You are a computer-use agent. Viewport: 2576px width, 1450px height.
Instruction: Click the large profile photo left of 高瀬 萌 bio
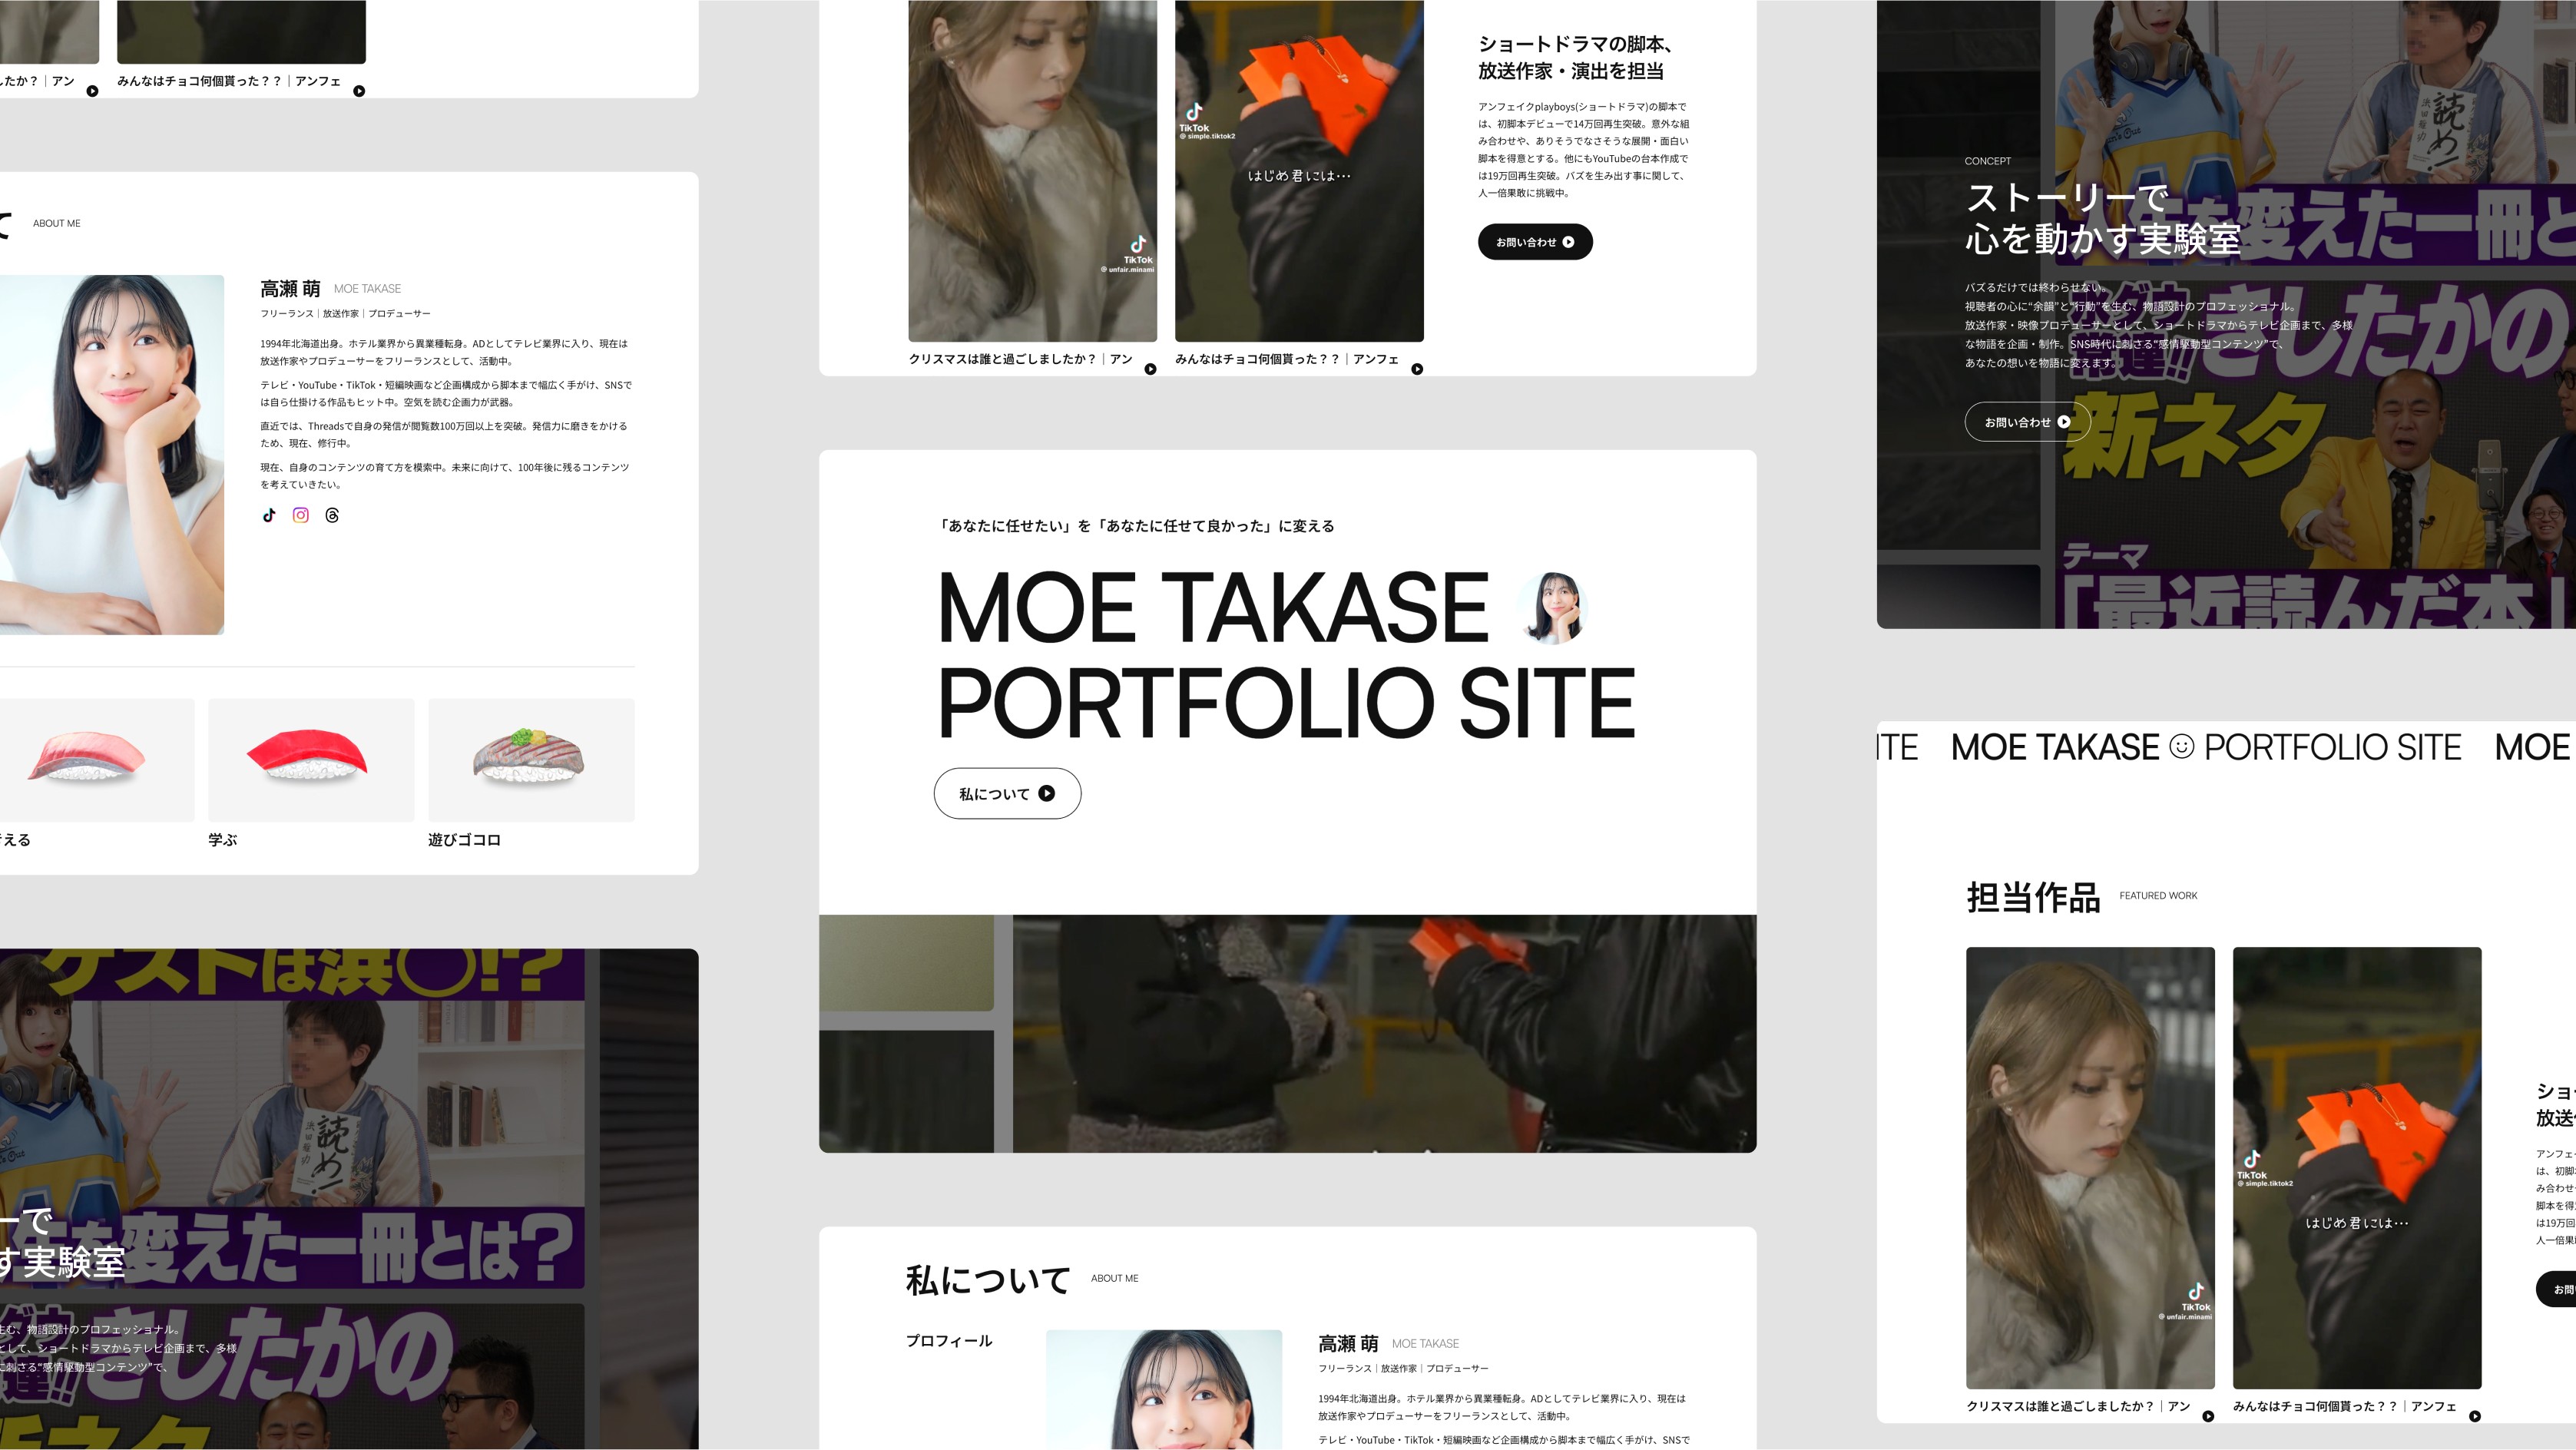pos(112,455)
